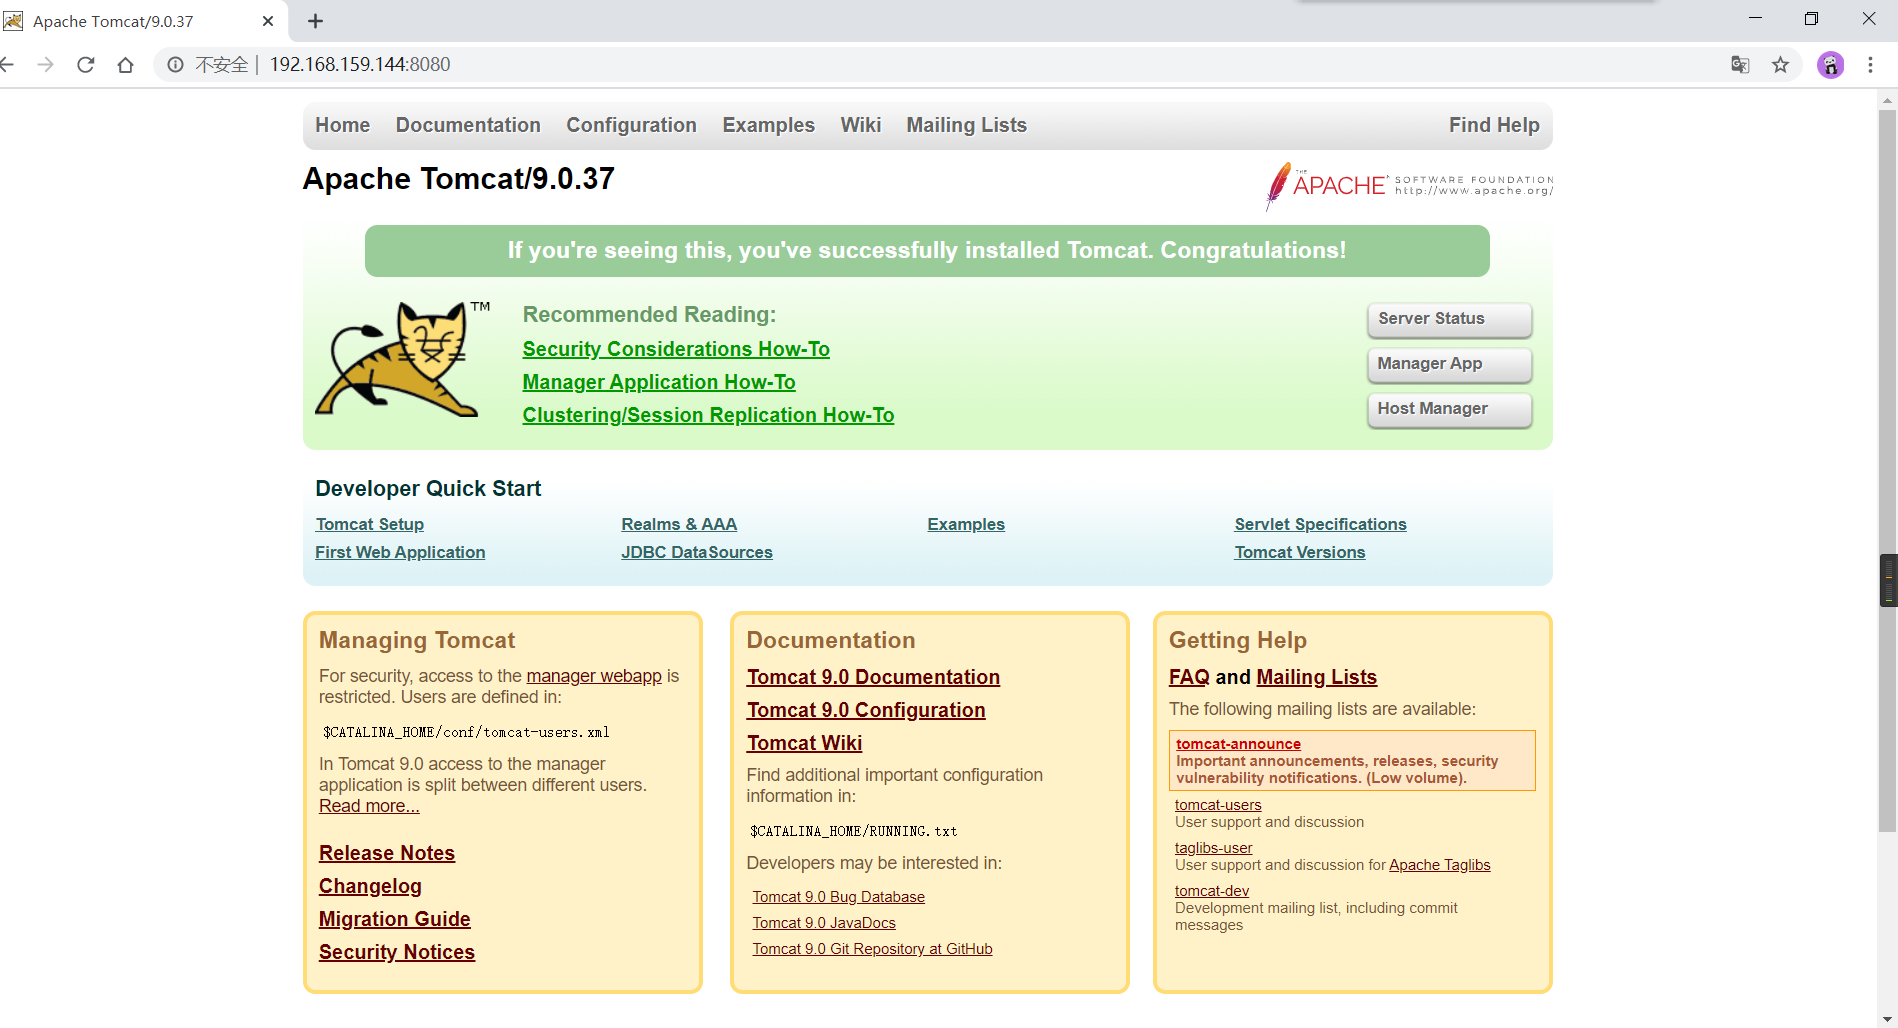Open Tomcat 9.0 Bug Database link

click(x=838, y=897)
